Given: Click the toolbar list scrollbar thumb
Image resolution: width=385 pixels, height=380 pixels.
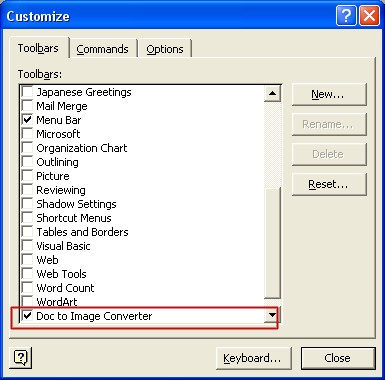Looking at the screenshot, I should (272, 243).
